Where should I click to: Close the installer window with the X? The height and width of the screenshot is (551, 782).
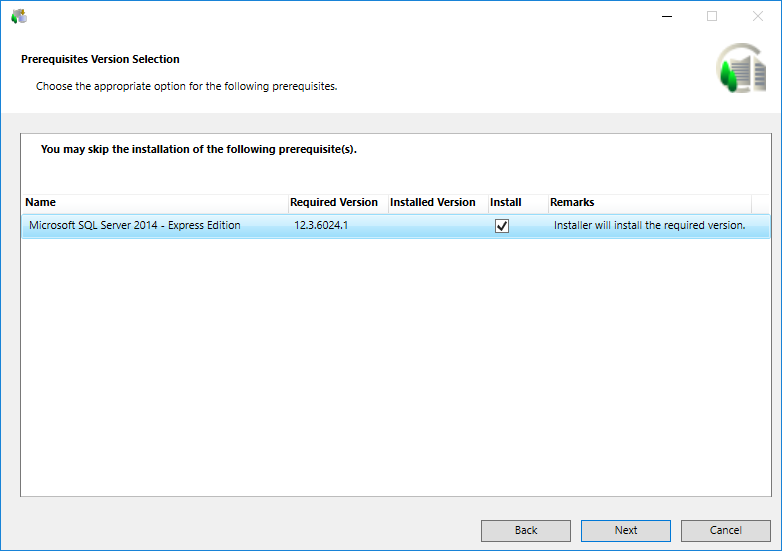[x=758, y=16]
